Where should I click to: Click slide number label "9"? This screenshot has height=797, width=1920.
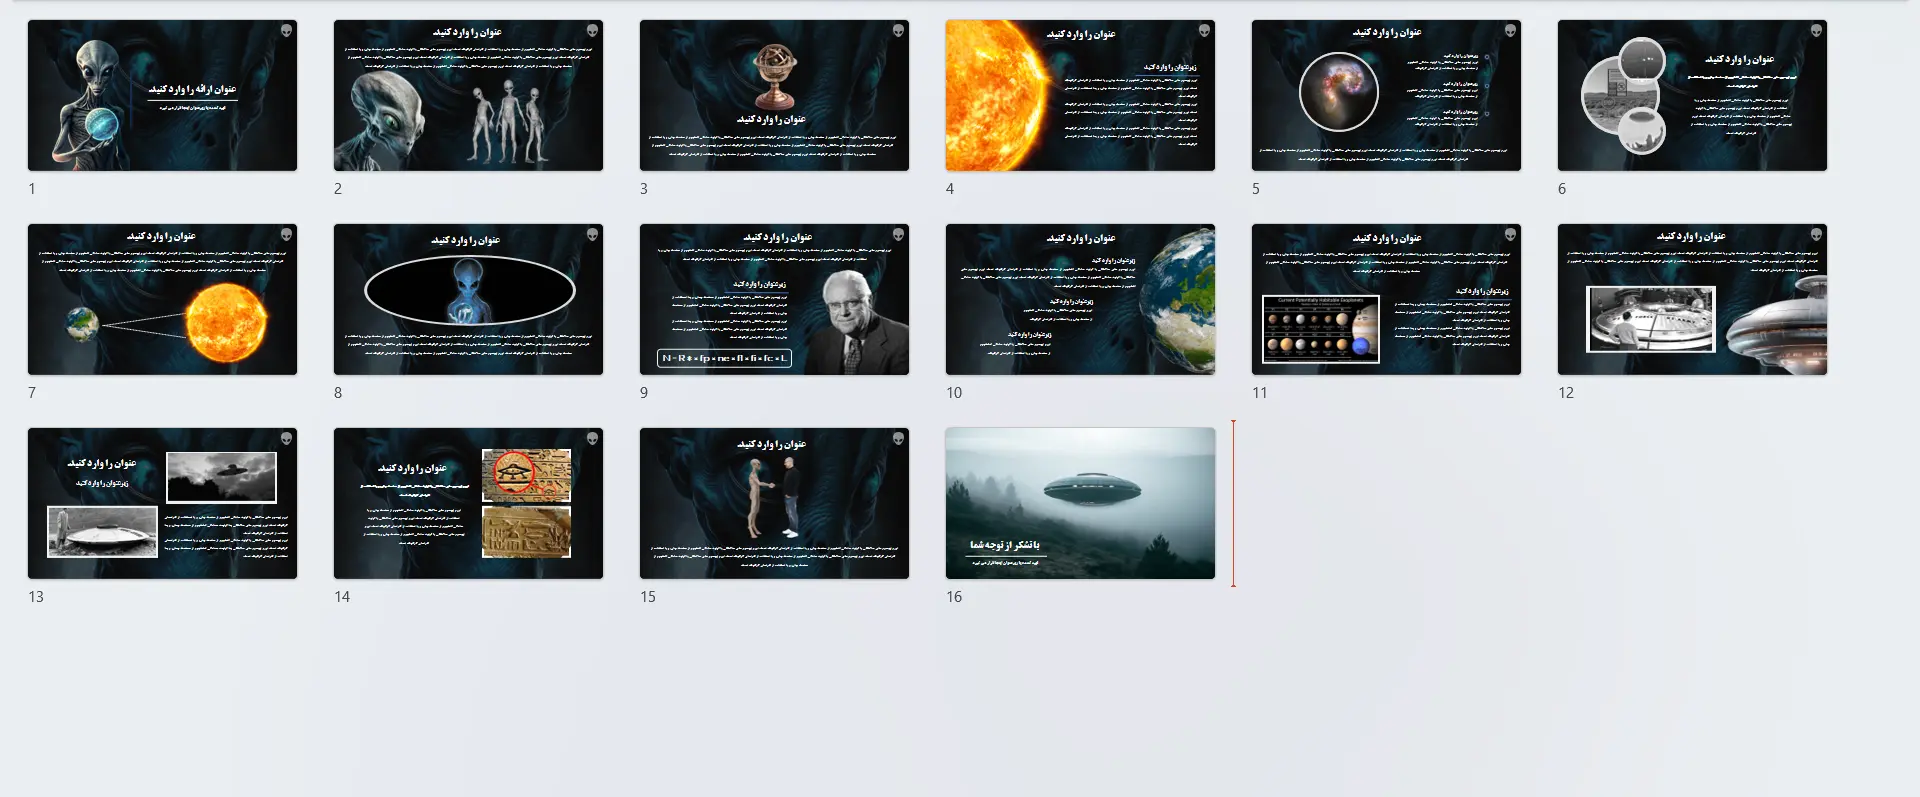[644, 393]
